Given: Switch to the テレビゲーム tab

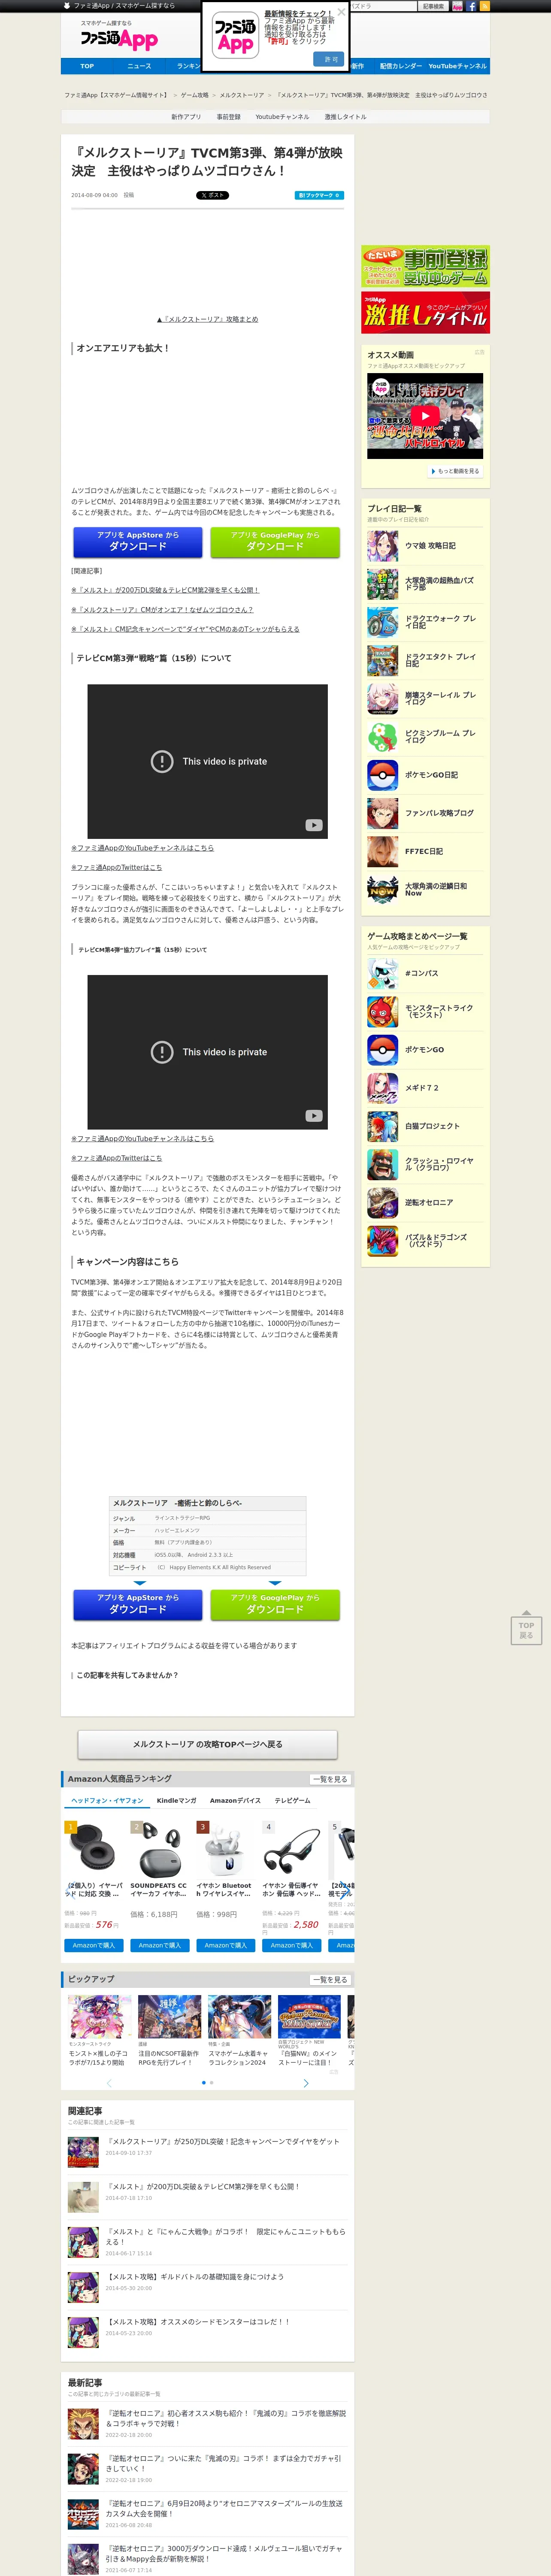Looking at the screenshot, I should click(292, 1800).
